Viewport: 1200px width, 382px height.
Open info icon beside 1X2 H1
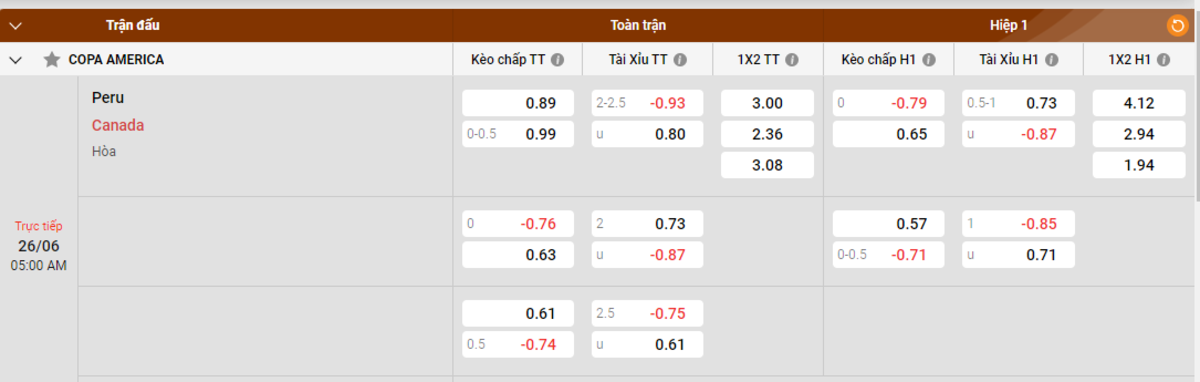coord(1163,60)
